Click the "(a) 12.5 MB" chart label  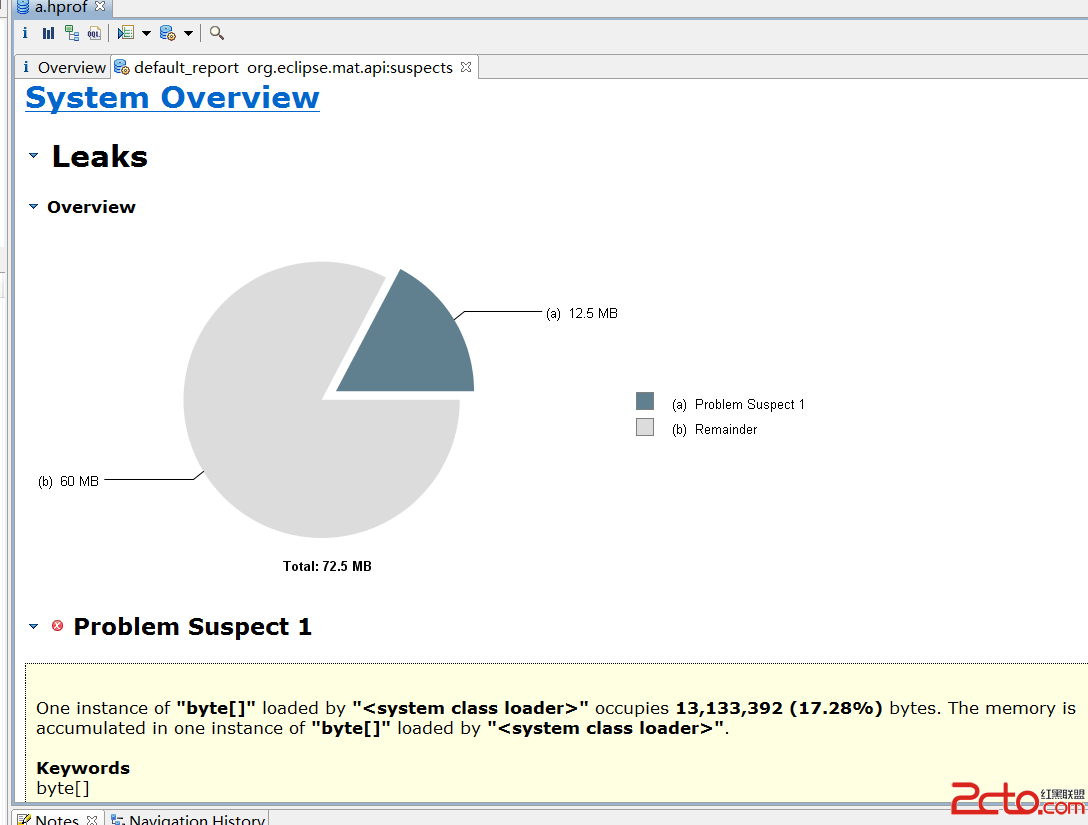[x=581, y=314]
